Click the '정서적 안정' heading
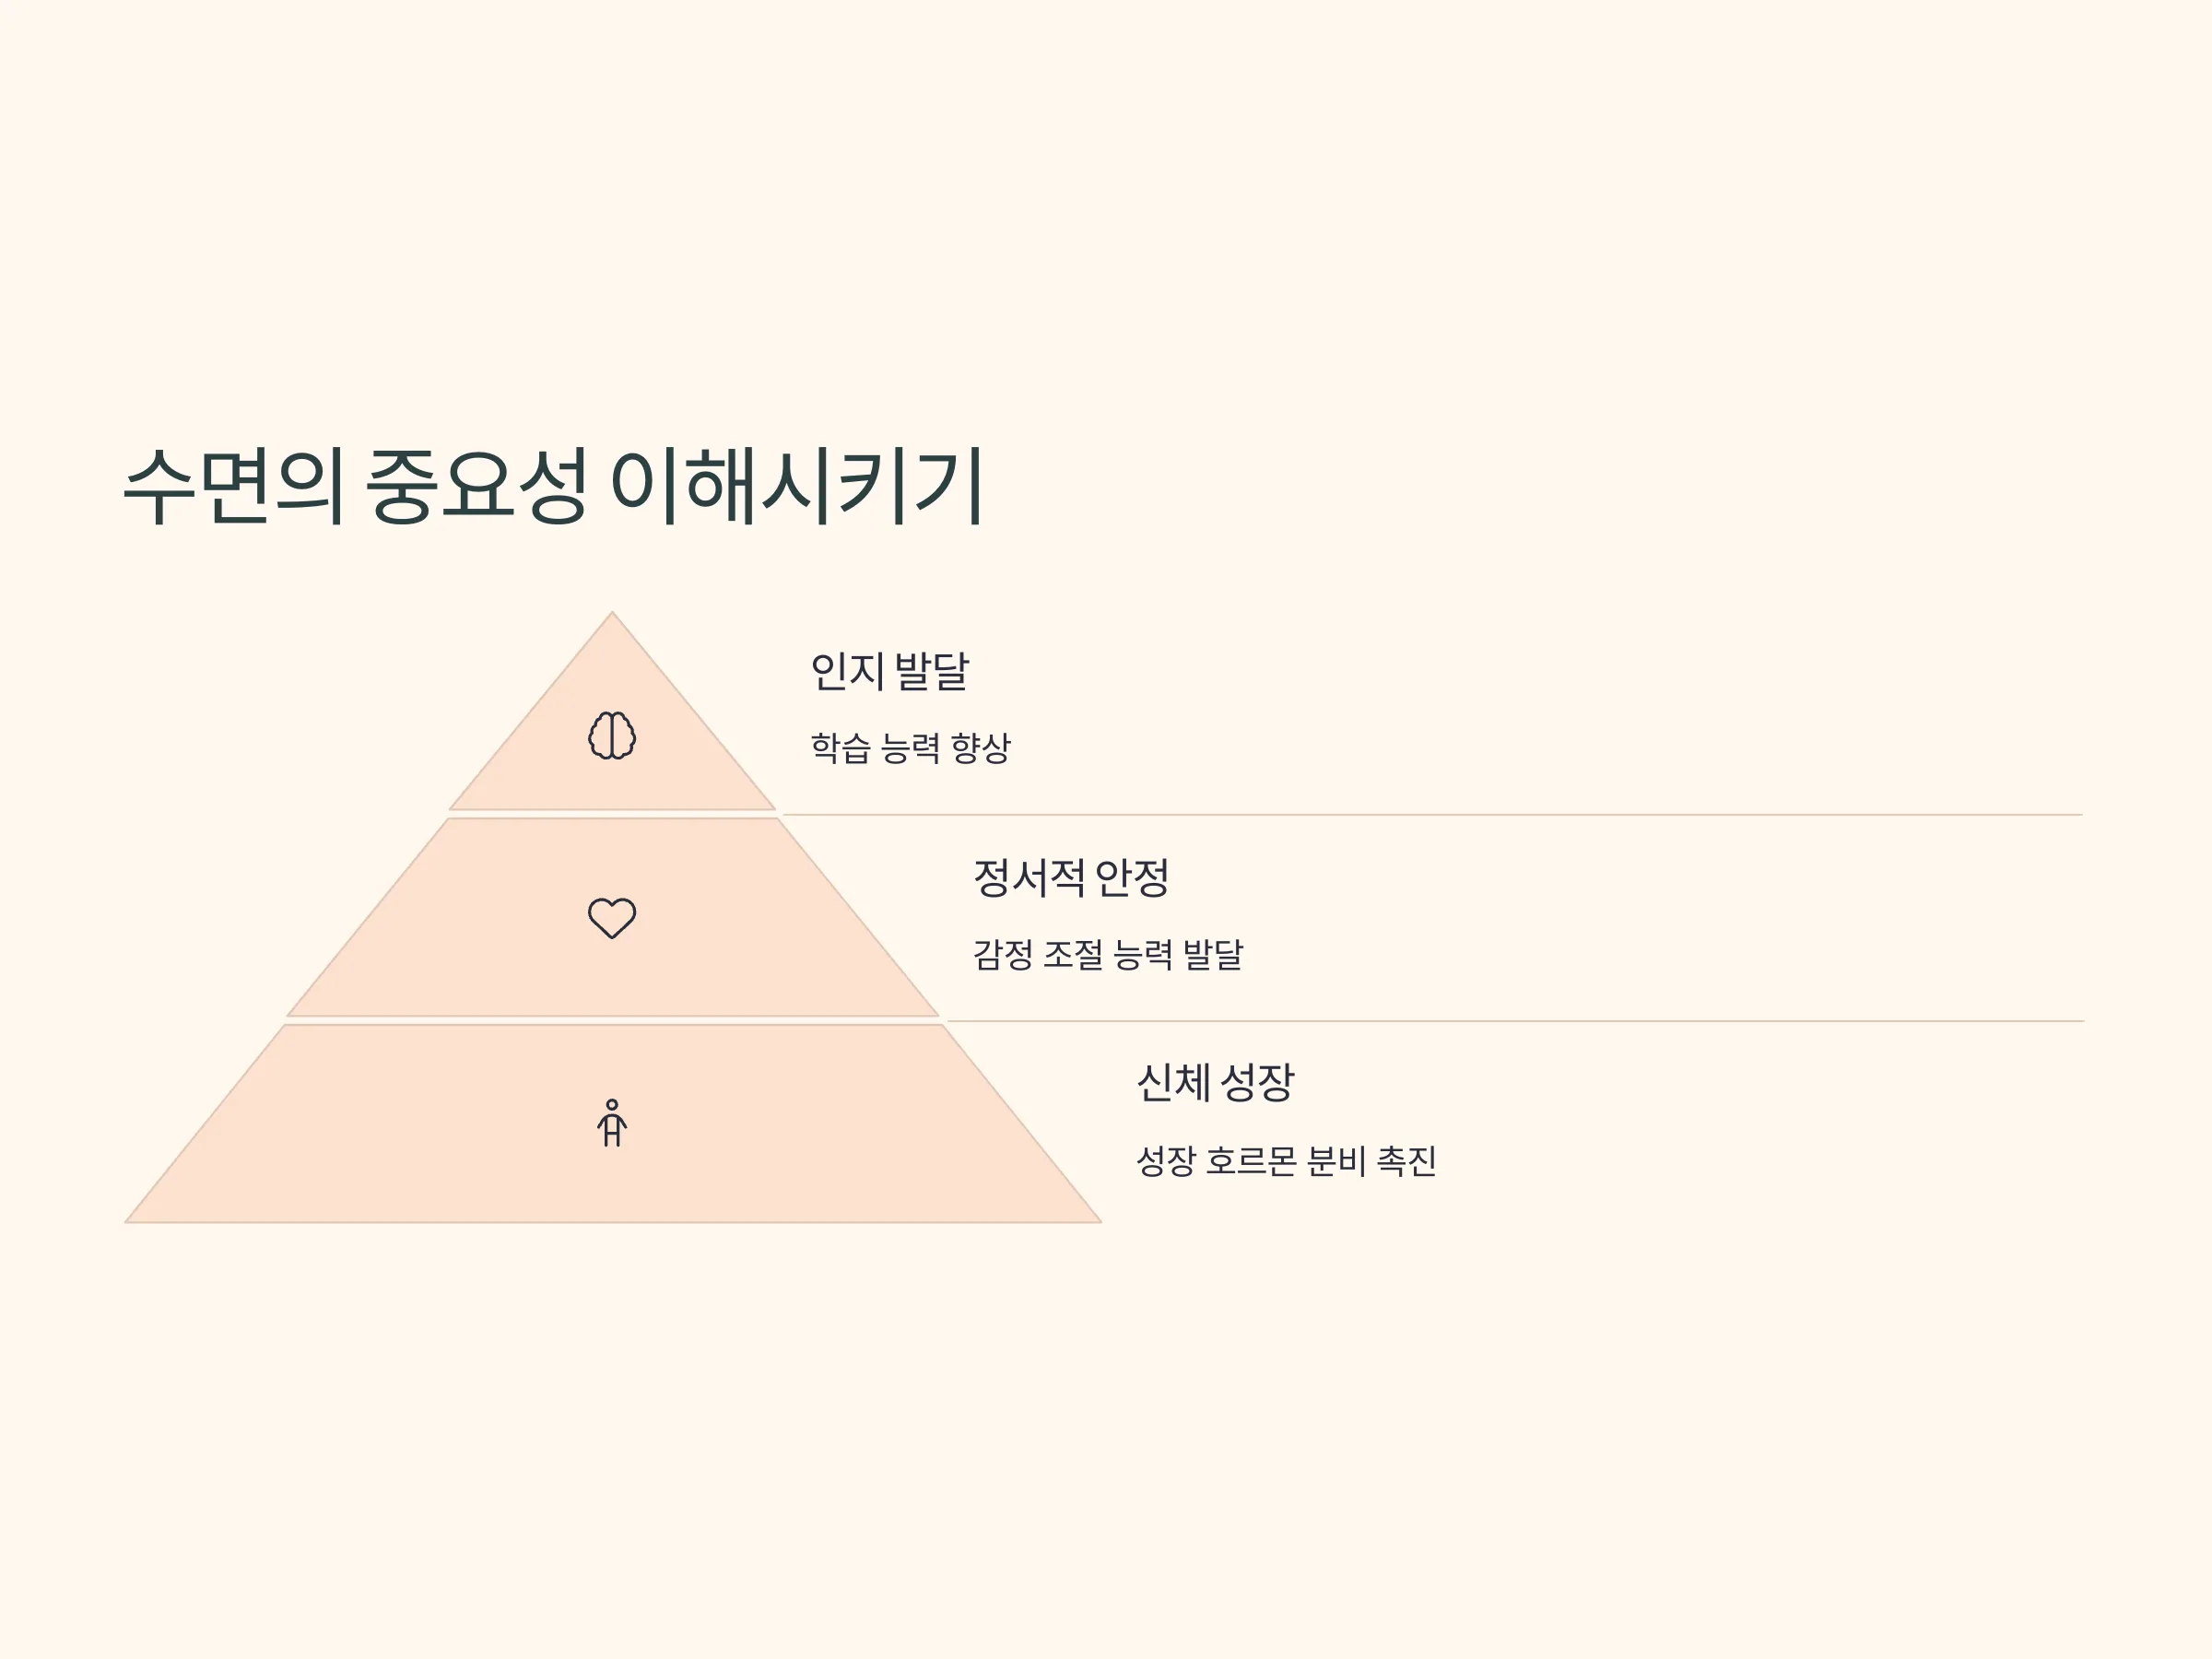The image size is (2212, 1659). (1071, 877)
